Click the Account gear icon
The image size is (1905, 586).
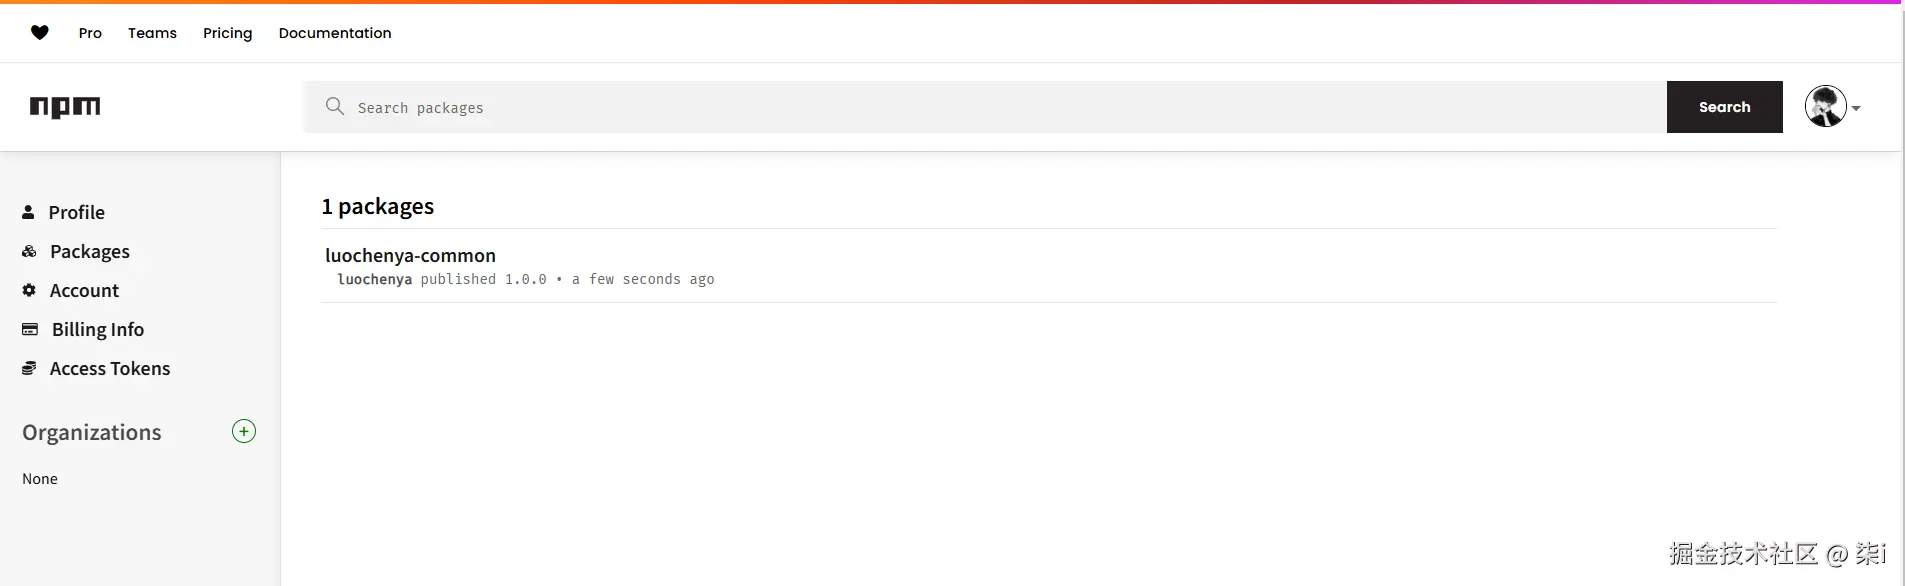[x=29, y=290]
